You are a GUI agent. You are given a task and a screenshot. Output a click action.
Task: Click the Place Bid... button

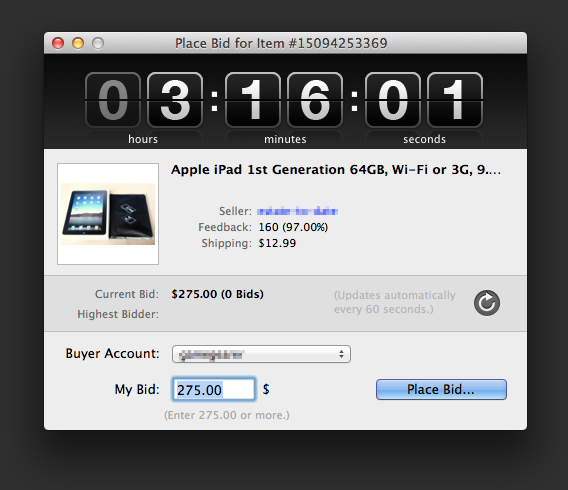(x=441, y=389)
